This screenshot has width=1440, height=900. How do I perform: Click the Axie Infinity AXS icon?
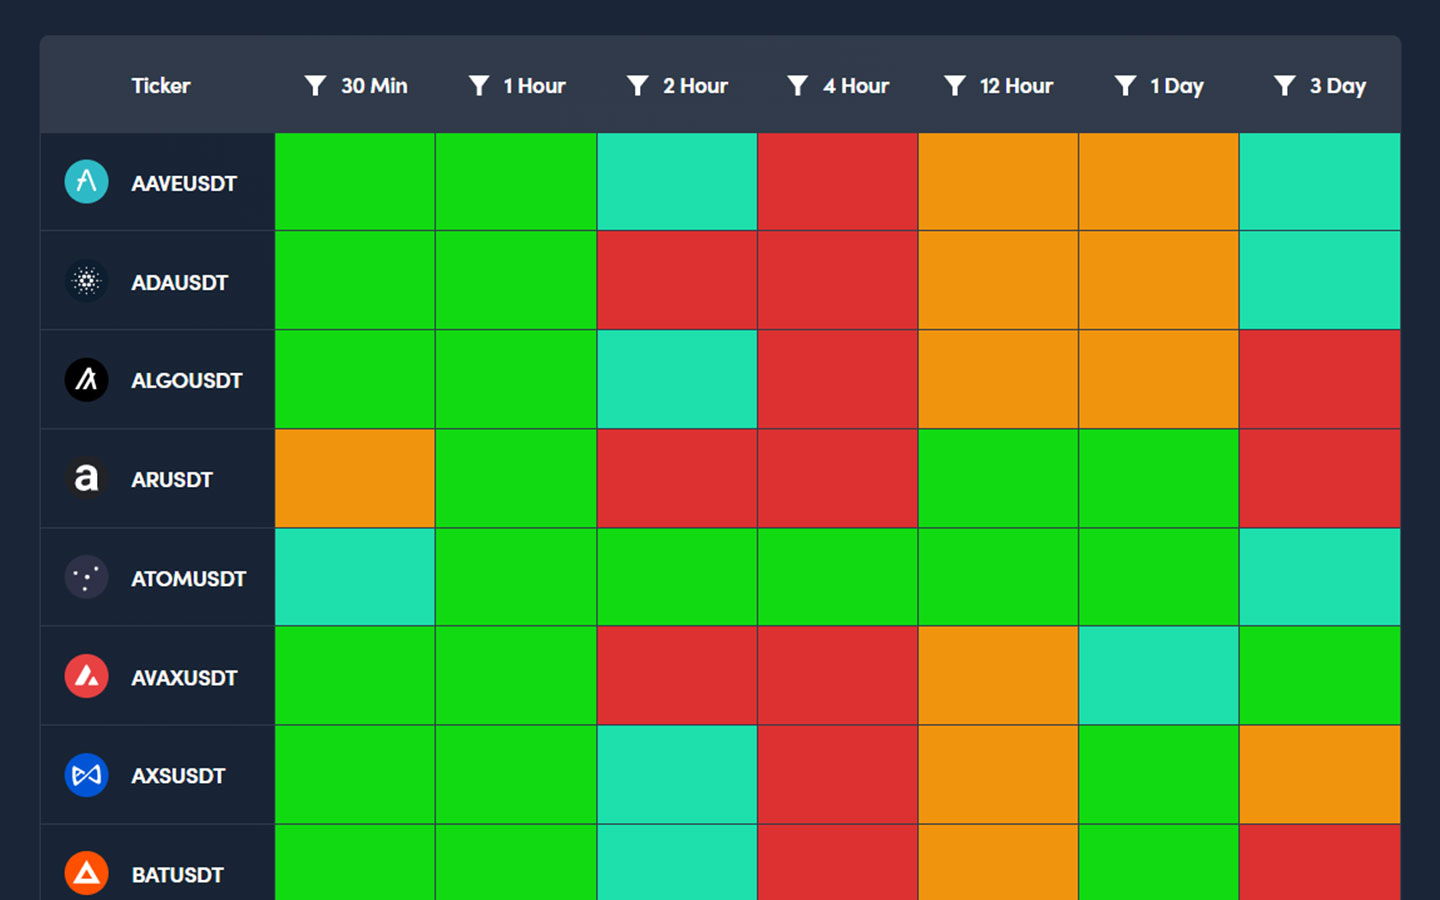(x=87, y=775)
